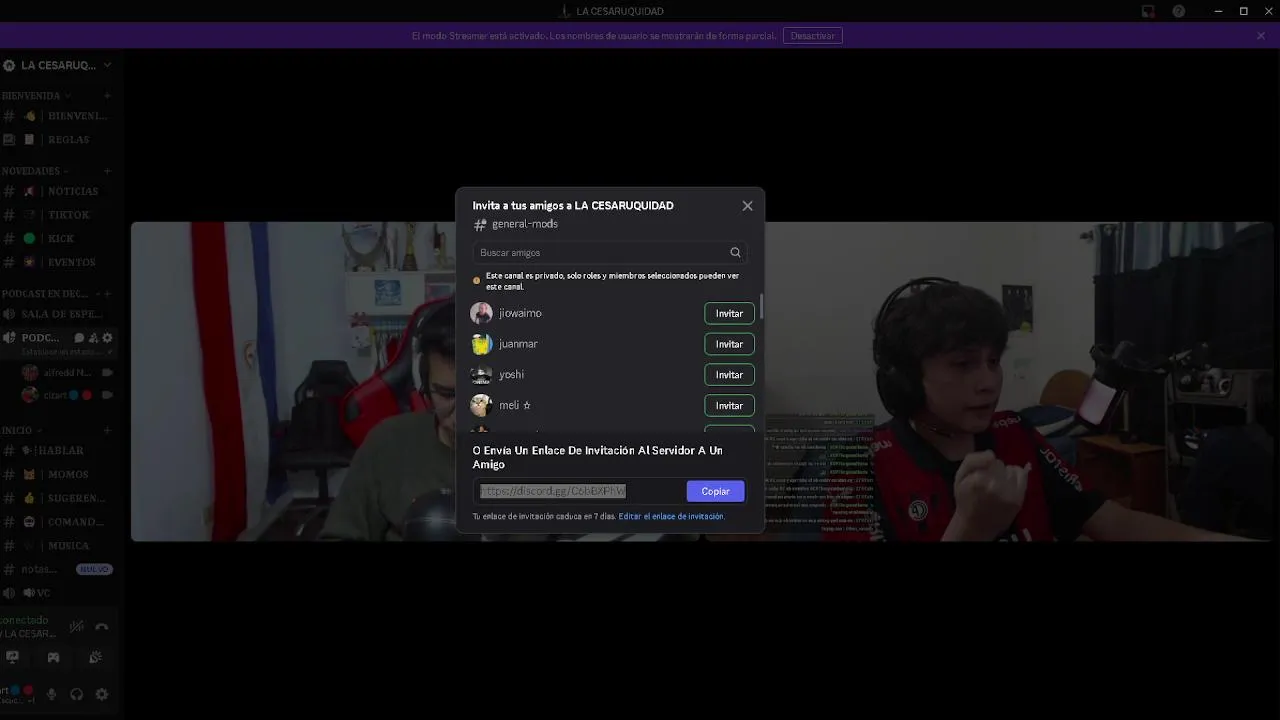This screenshot has width=1280, height=720.
Task: Click the left webcam video tile
Action: (293, 382)
